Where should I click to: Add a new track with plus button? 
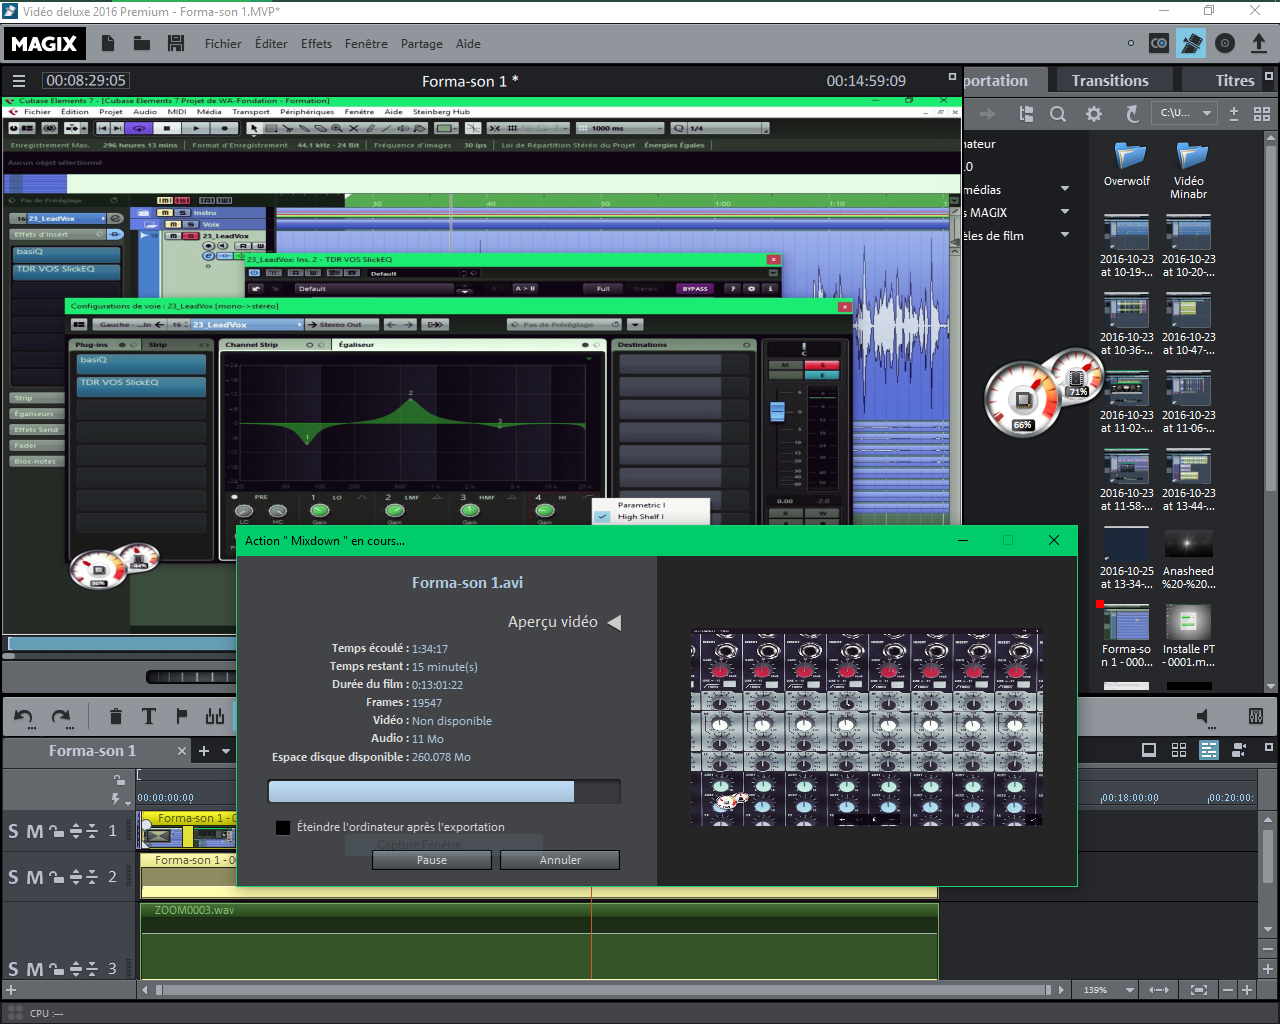11,990
